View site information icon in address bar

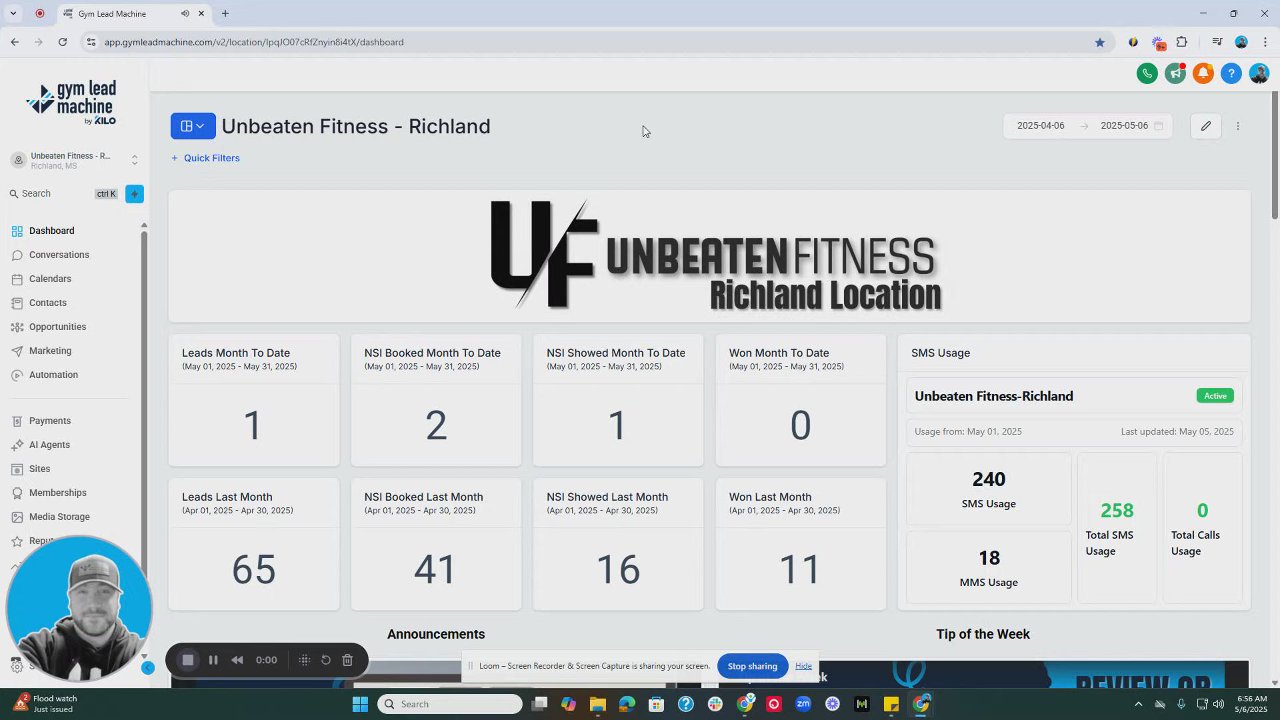[x=91, y=42]
